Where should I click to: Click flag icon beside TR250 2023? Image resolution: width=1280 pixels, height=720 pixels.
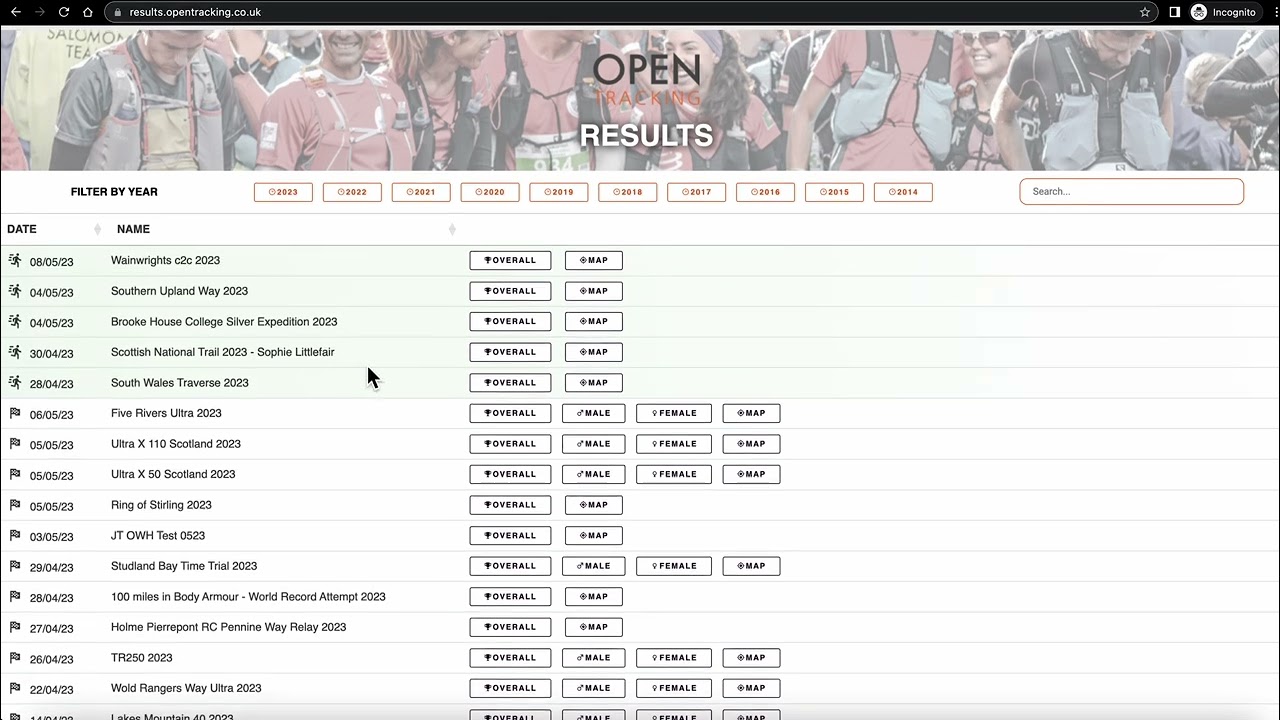coord(15,657)
